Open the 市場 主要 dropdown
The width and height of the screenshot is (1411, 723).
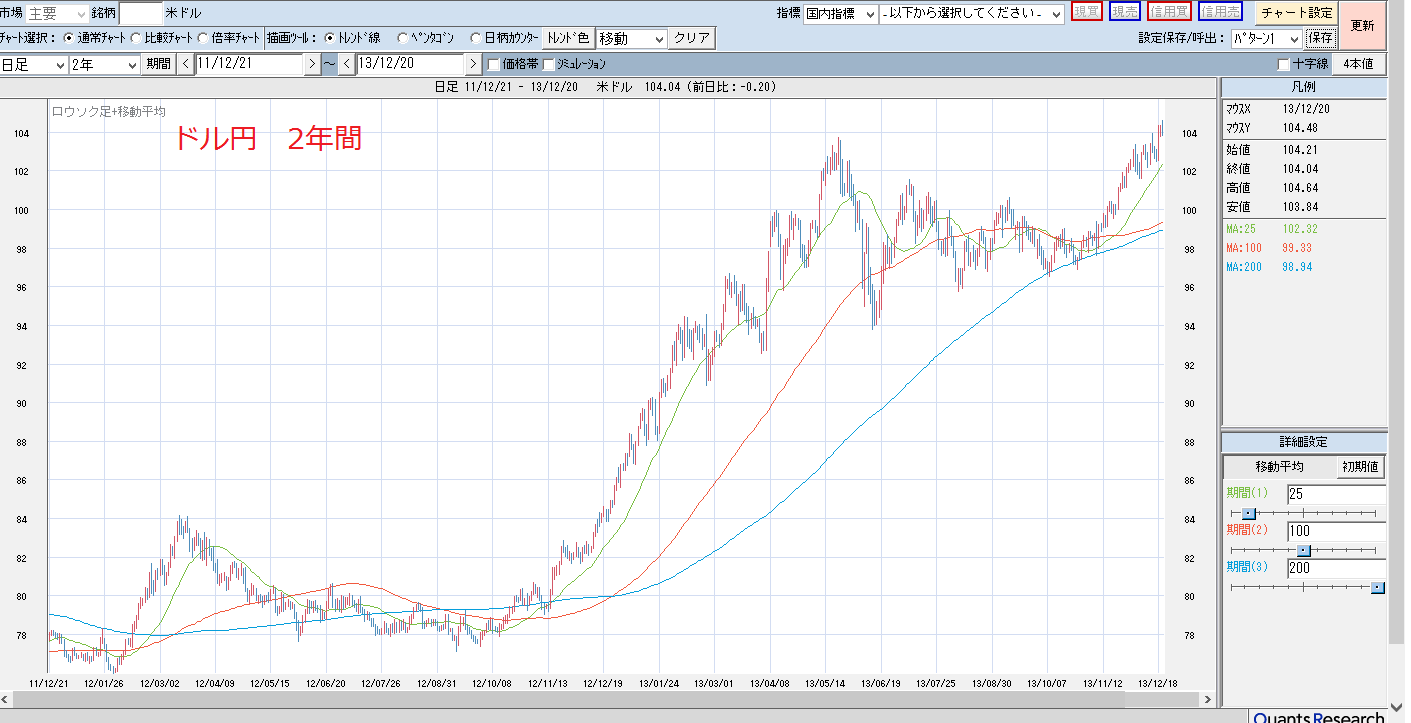pos(58,14)
